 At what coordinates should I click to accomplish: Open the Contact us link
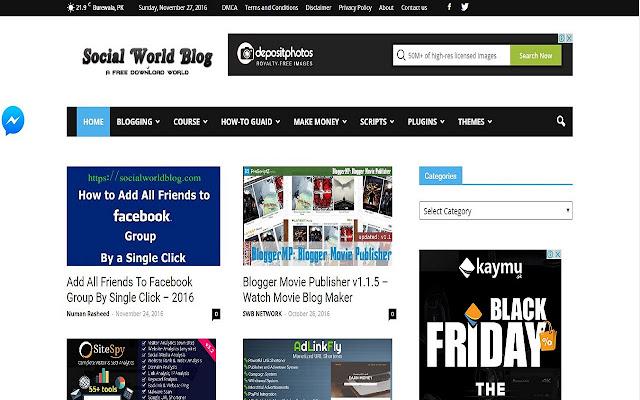[x=414, y=7]
